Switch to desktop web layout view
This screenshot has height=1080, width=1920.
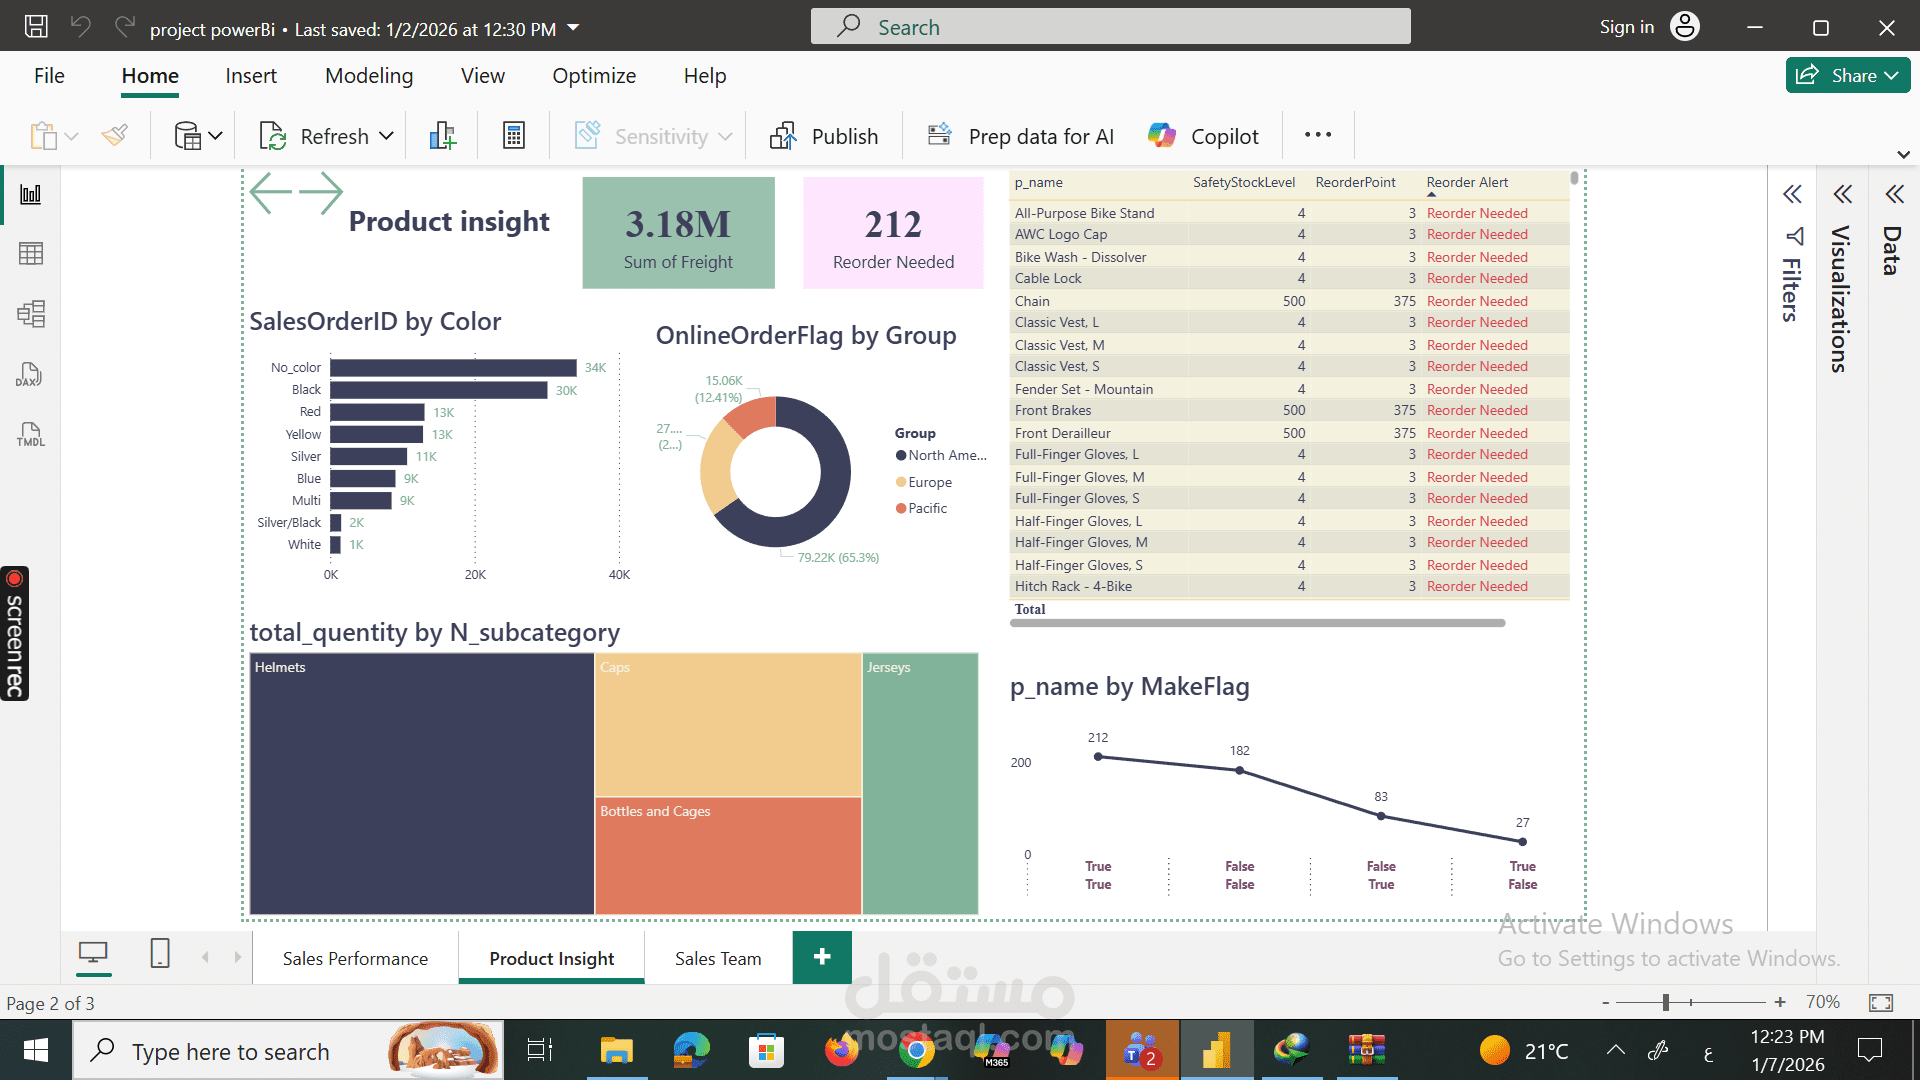(x=93, y=955)
